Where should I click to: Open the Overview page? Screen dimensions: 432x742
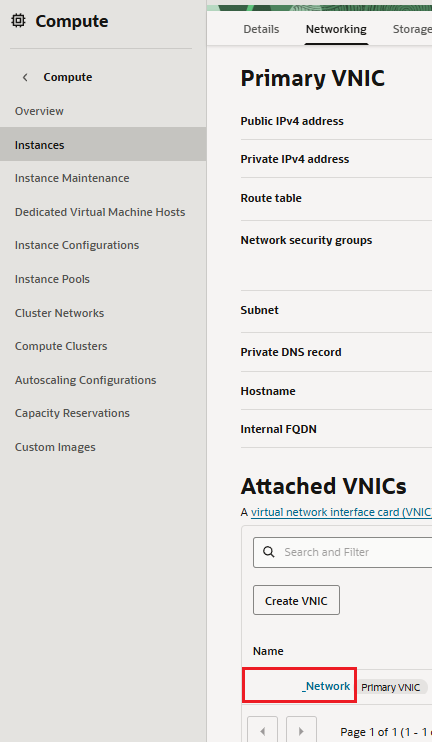click(x=39, y=111)
